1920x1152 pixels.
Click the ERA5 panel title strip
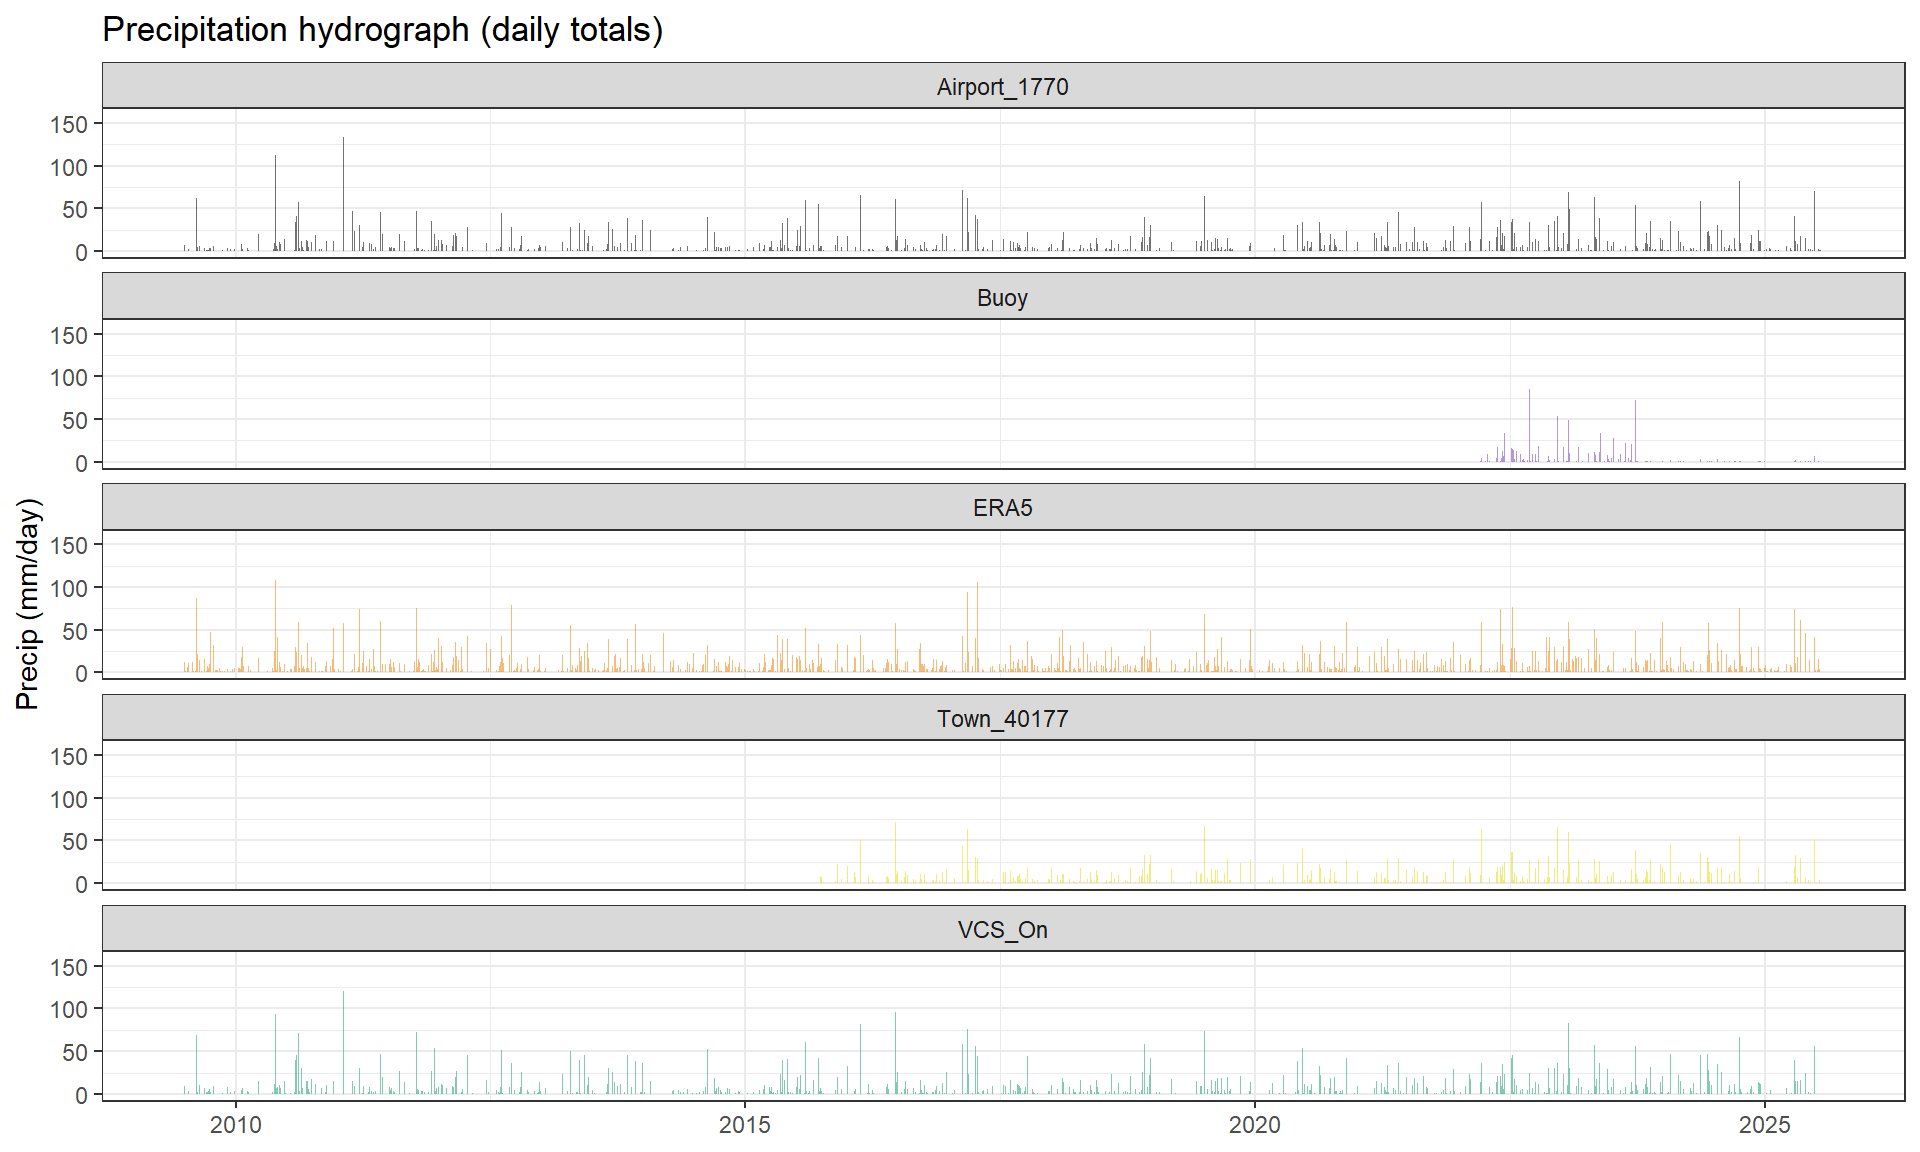tap(1002, 508)
